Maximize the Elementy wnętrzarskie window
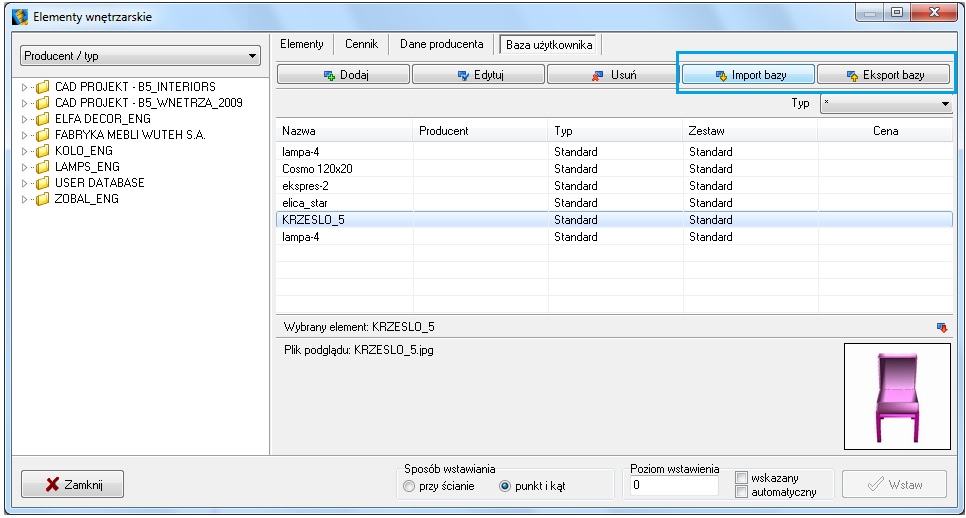This screenshot has width=966, height=518. pyautogui.click(x=897, y=12)
